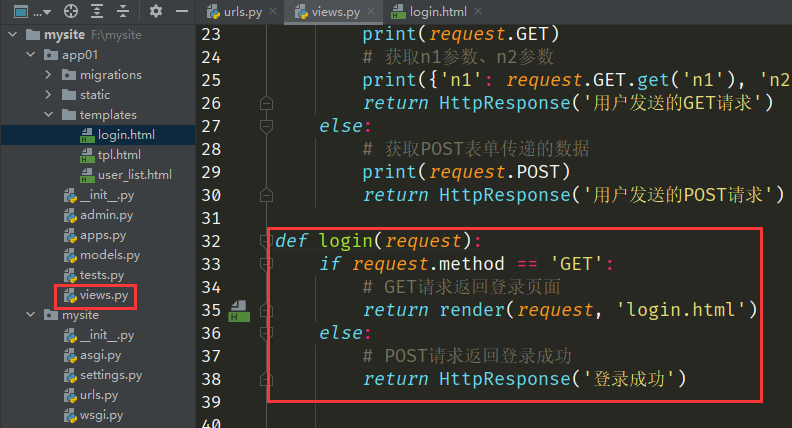Toggle code fold marker at line 27
Viewport: 792px width, 428px height.
tap(266, 126)
